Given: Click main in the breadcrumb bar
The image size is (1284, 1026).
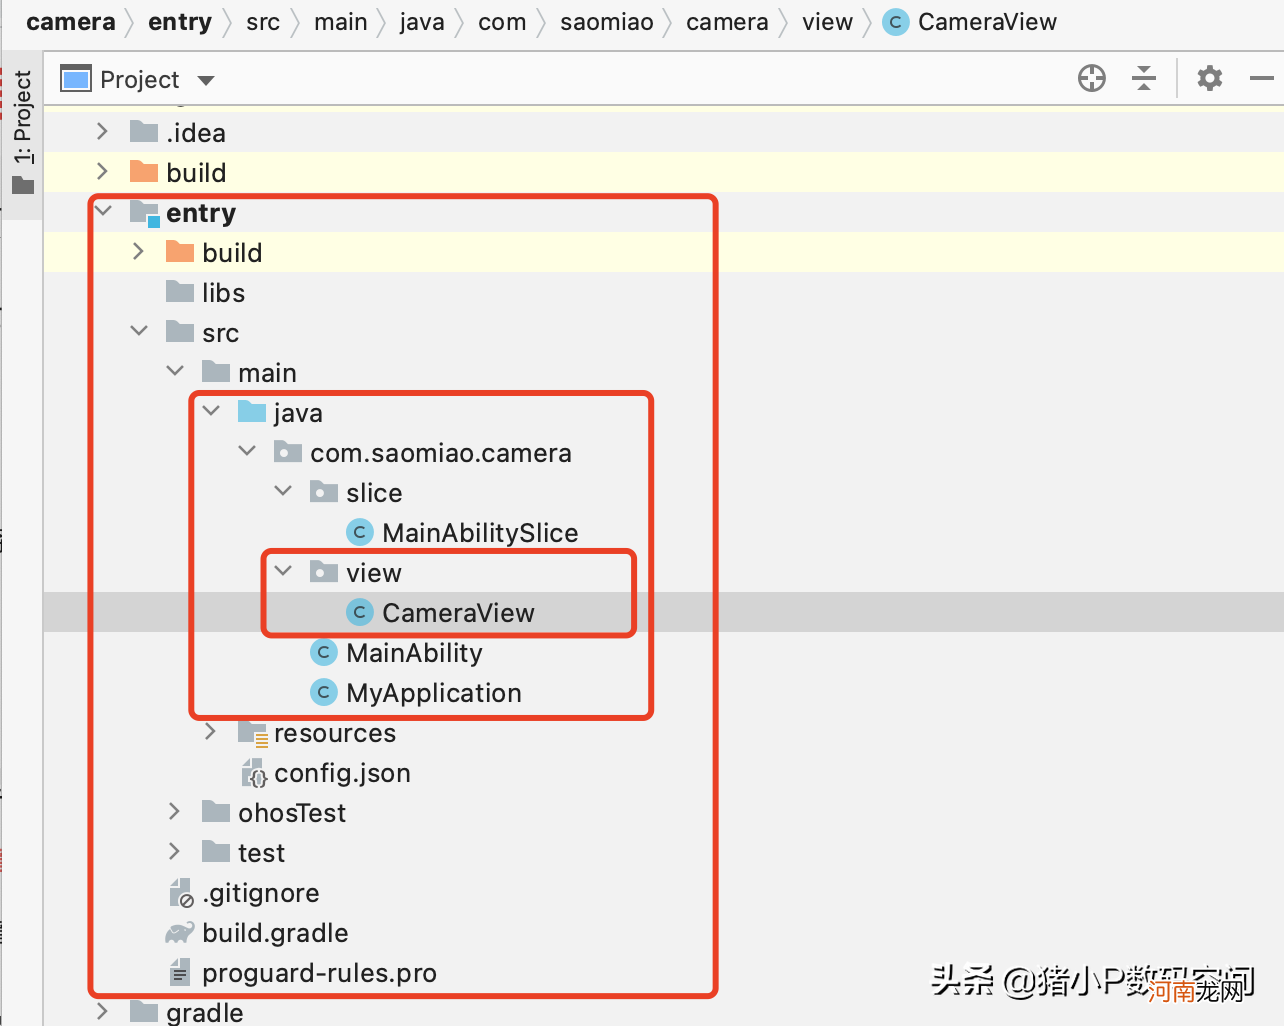Looking at the screenshot, I should coord(340,22).
